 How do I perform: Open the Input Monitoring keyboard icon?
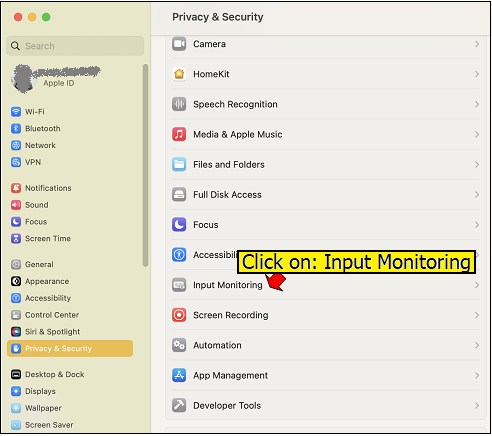click(179, 285)
